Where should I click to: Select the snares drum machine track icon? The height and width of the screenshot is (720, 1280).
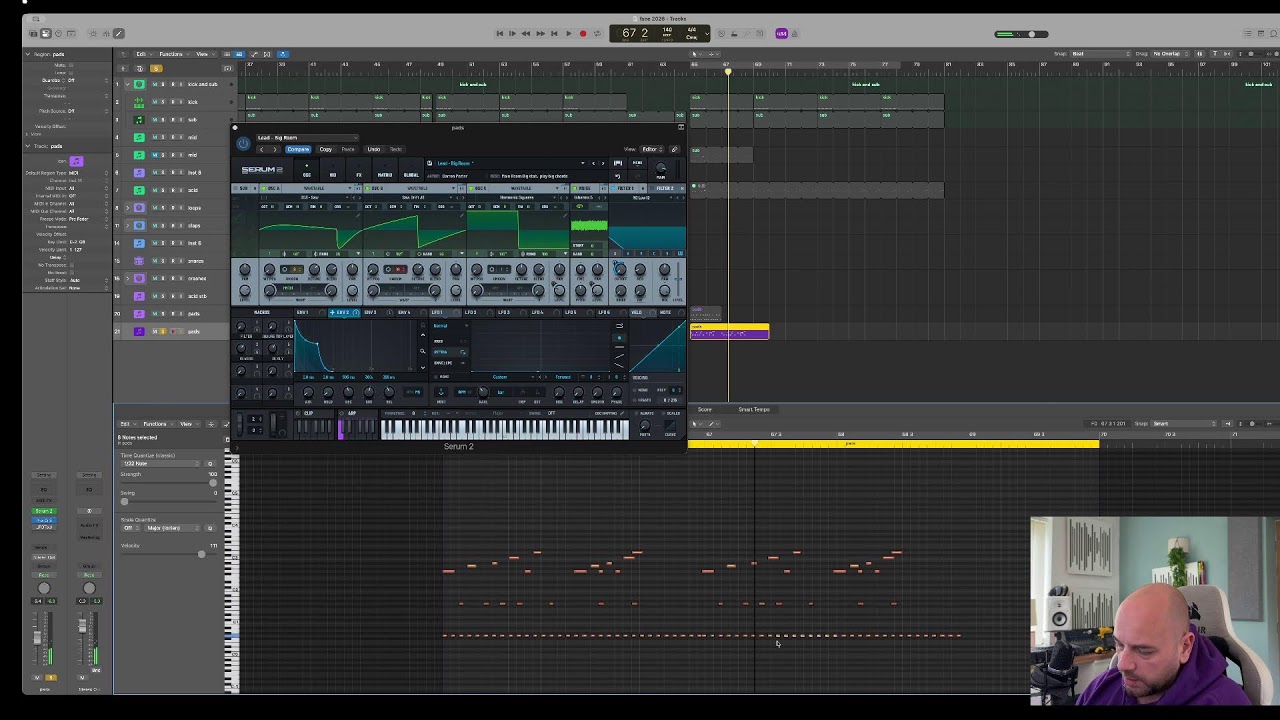(x=139, y=261)
